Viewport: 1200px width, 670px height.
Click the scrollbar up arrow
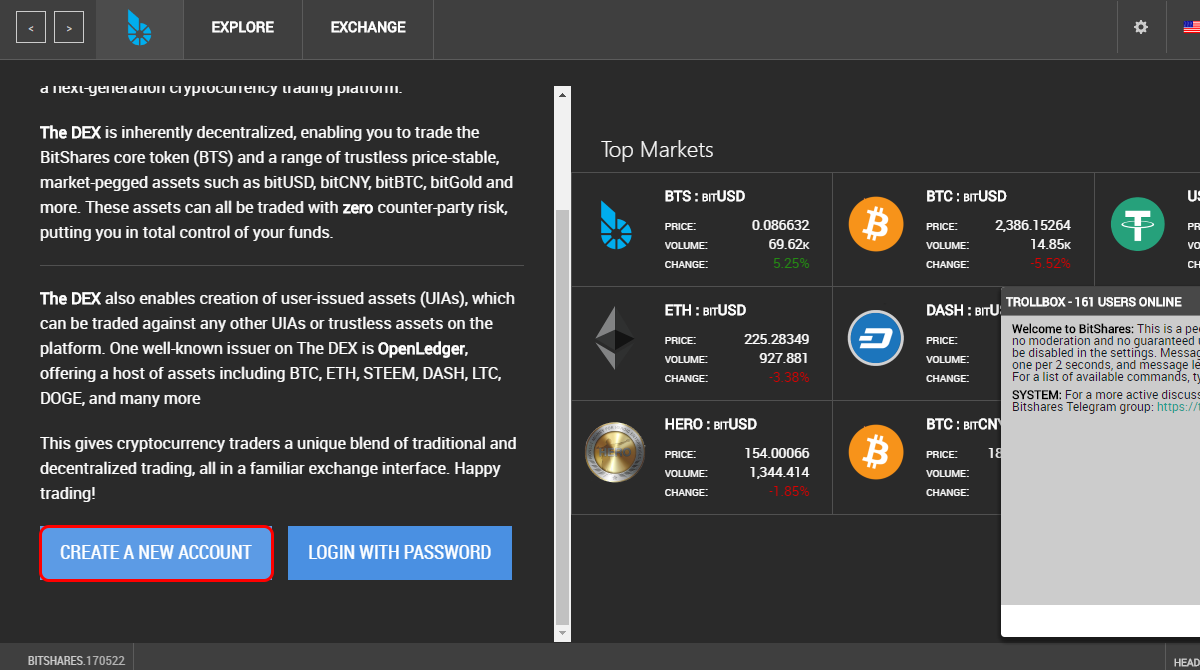[x=562, y=94]
